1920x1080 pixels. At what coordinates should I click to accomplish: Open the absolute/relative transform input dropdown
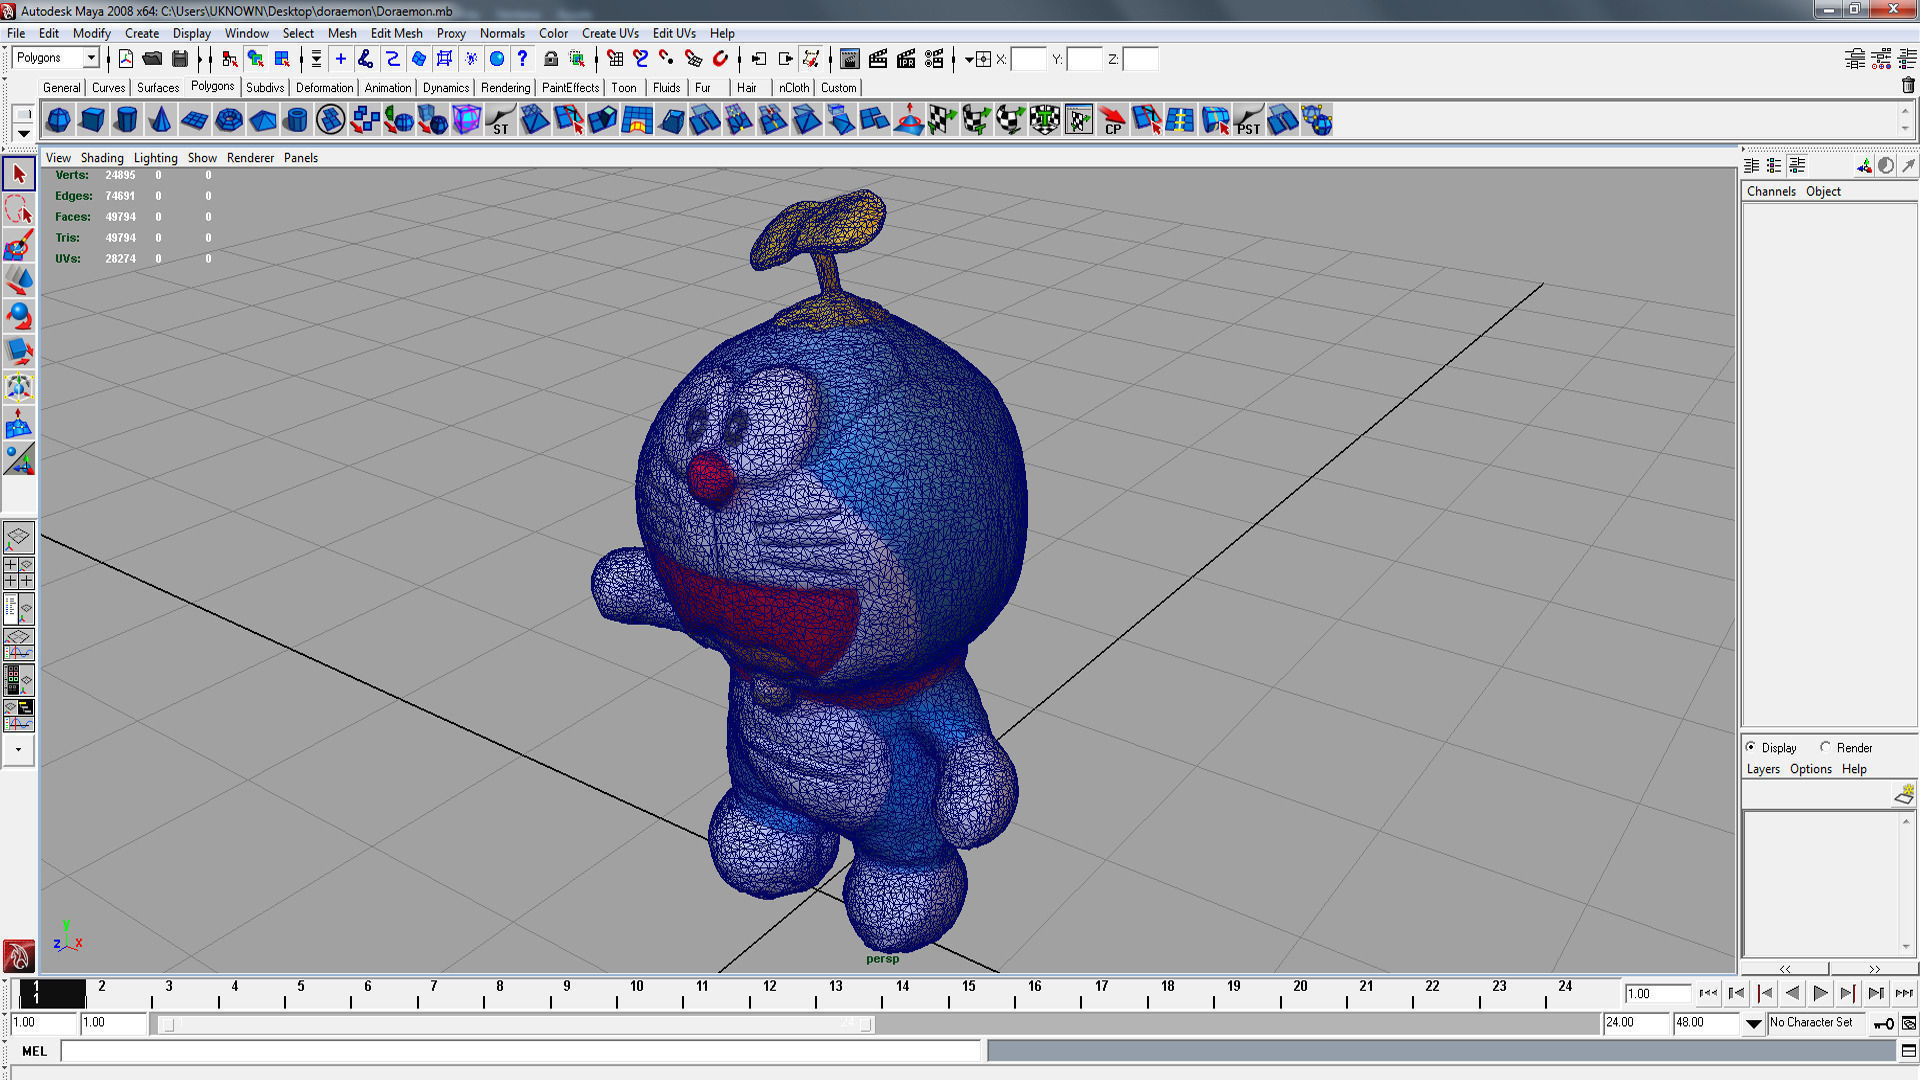pyautogui.click(x=969, y=59)
